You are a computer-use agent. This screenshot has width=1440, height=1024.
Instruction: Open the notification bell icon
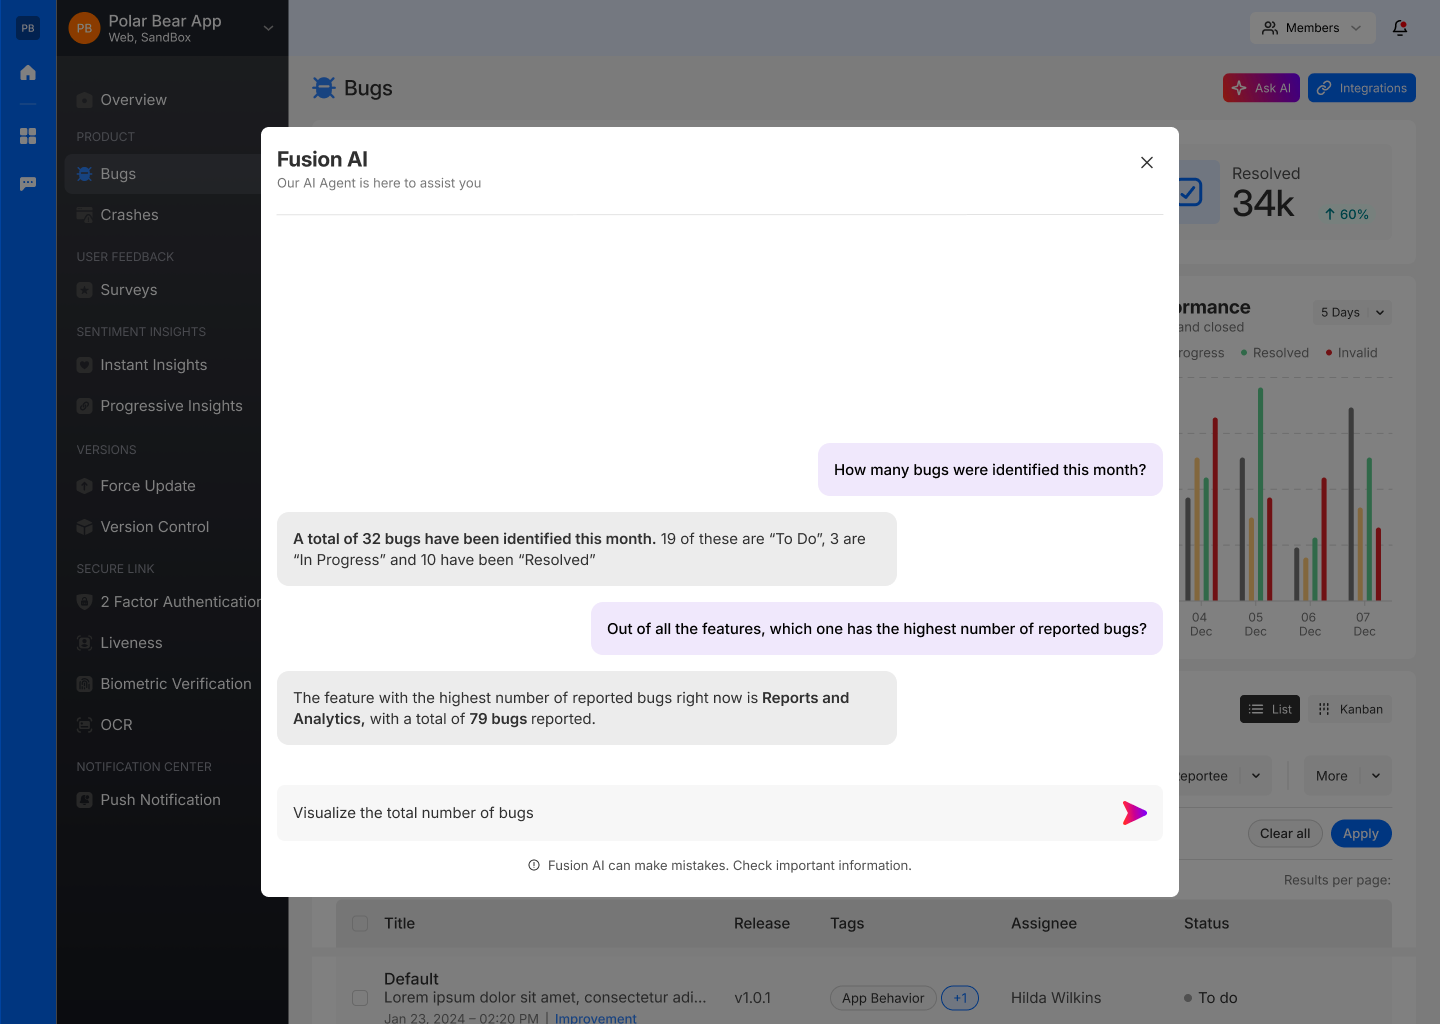coord(1400,28)
